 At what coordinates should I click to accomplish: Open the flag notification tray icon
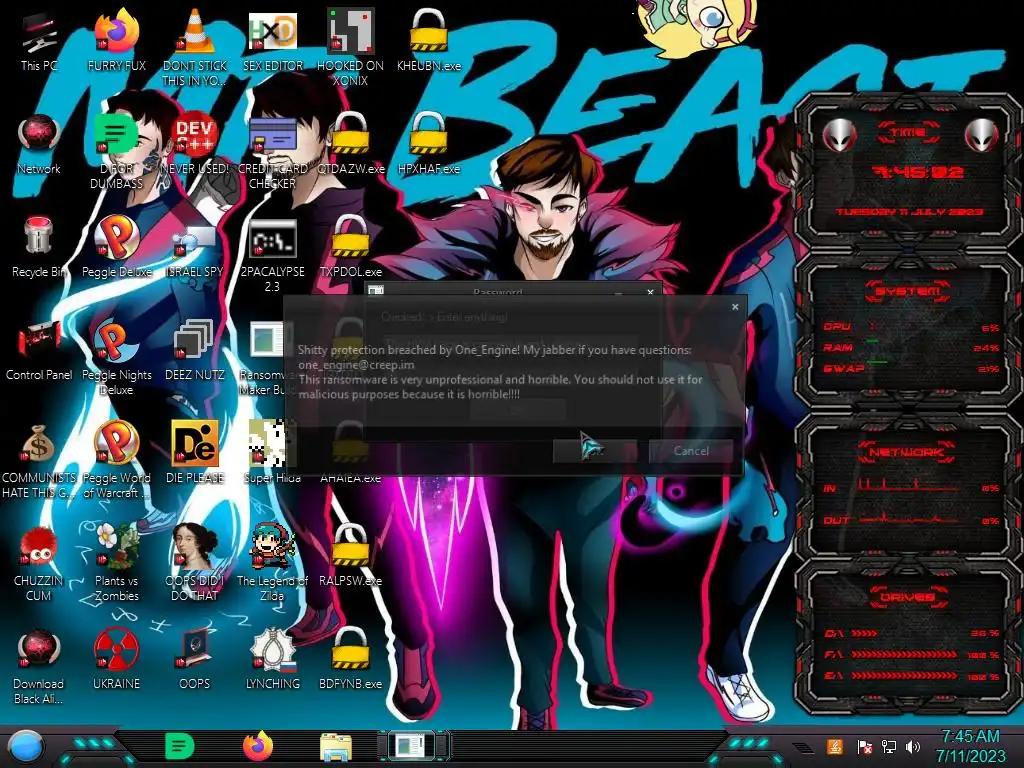(x=864, y=746)
